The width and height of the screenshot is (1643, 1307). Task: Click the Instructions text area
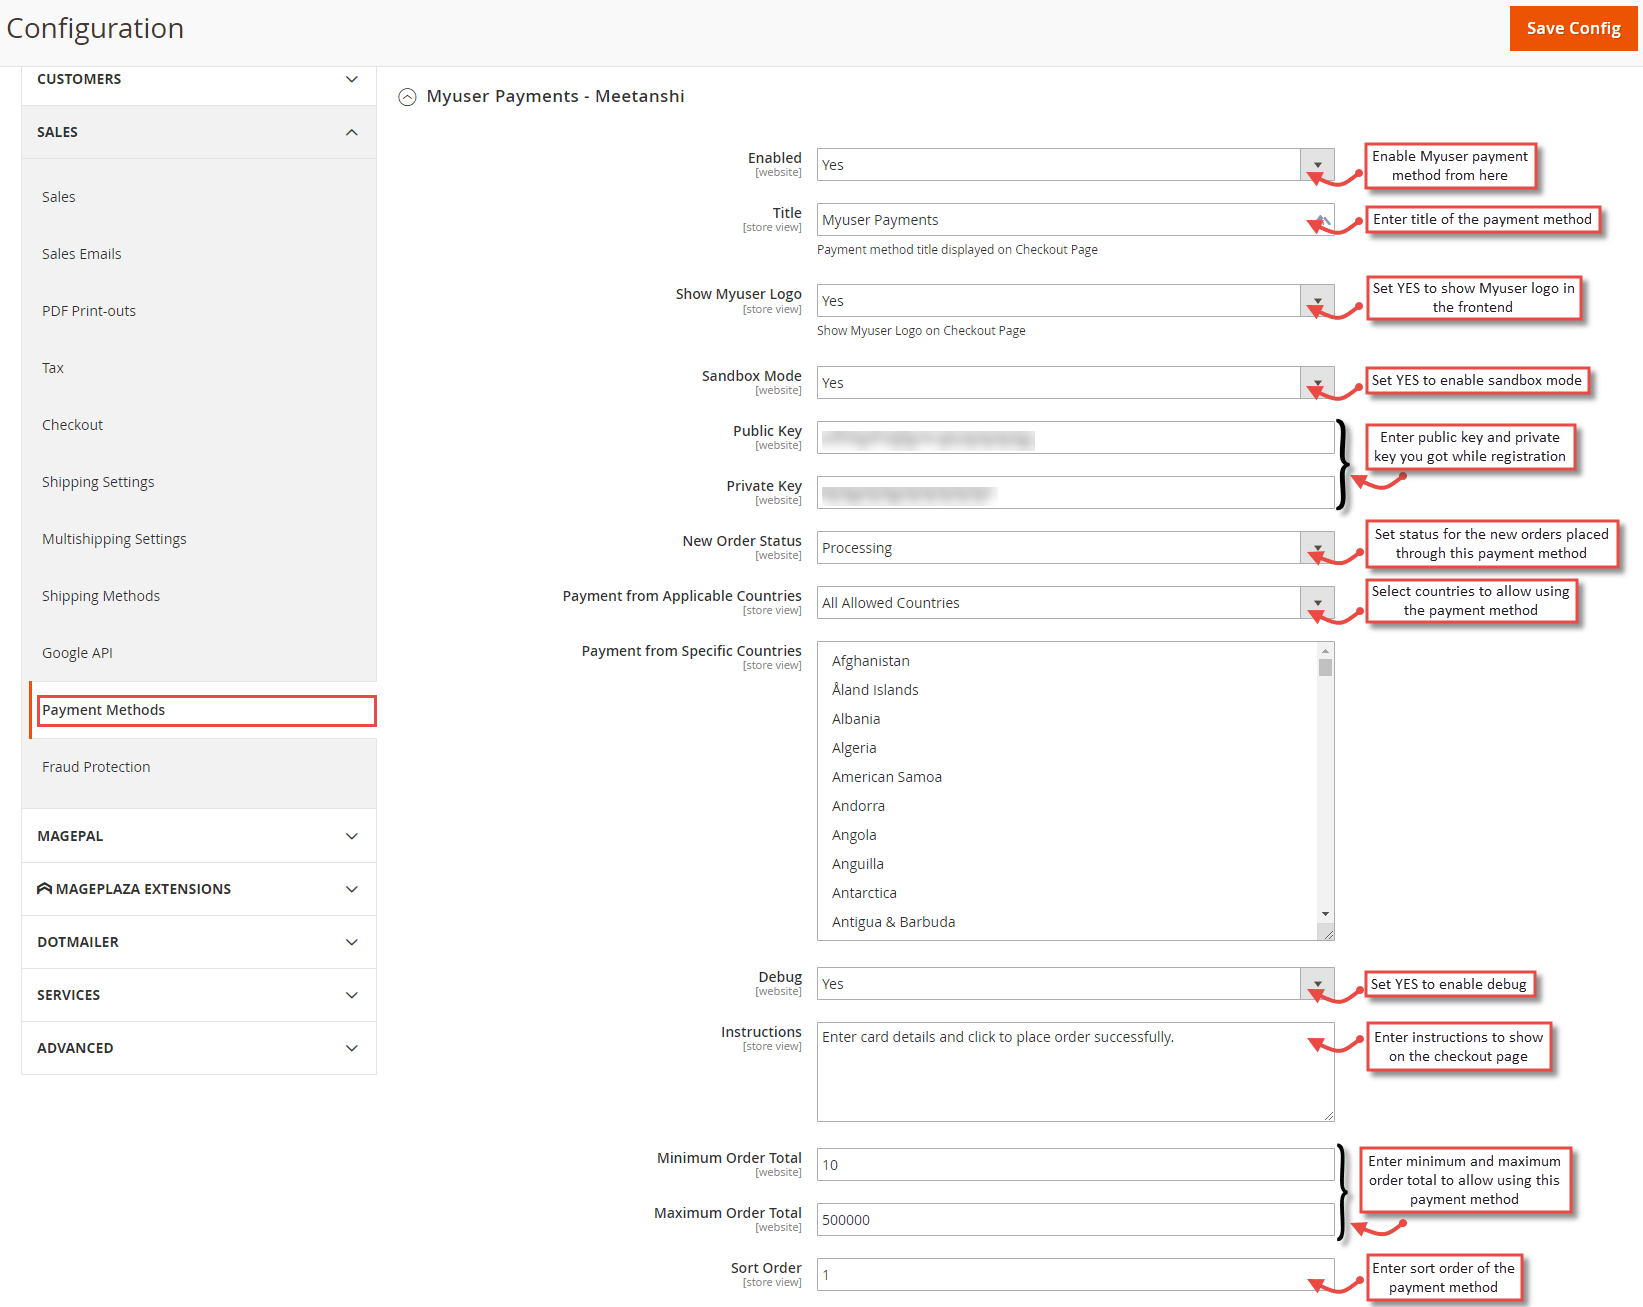(1075, 1072)
